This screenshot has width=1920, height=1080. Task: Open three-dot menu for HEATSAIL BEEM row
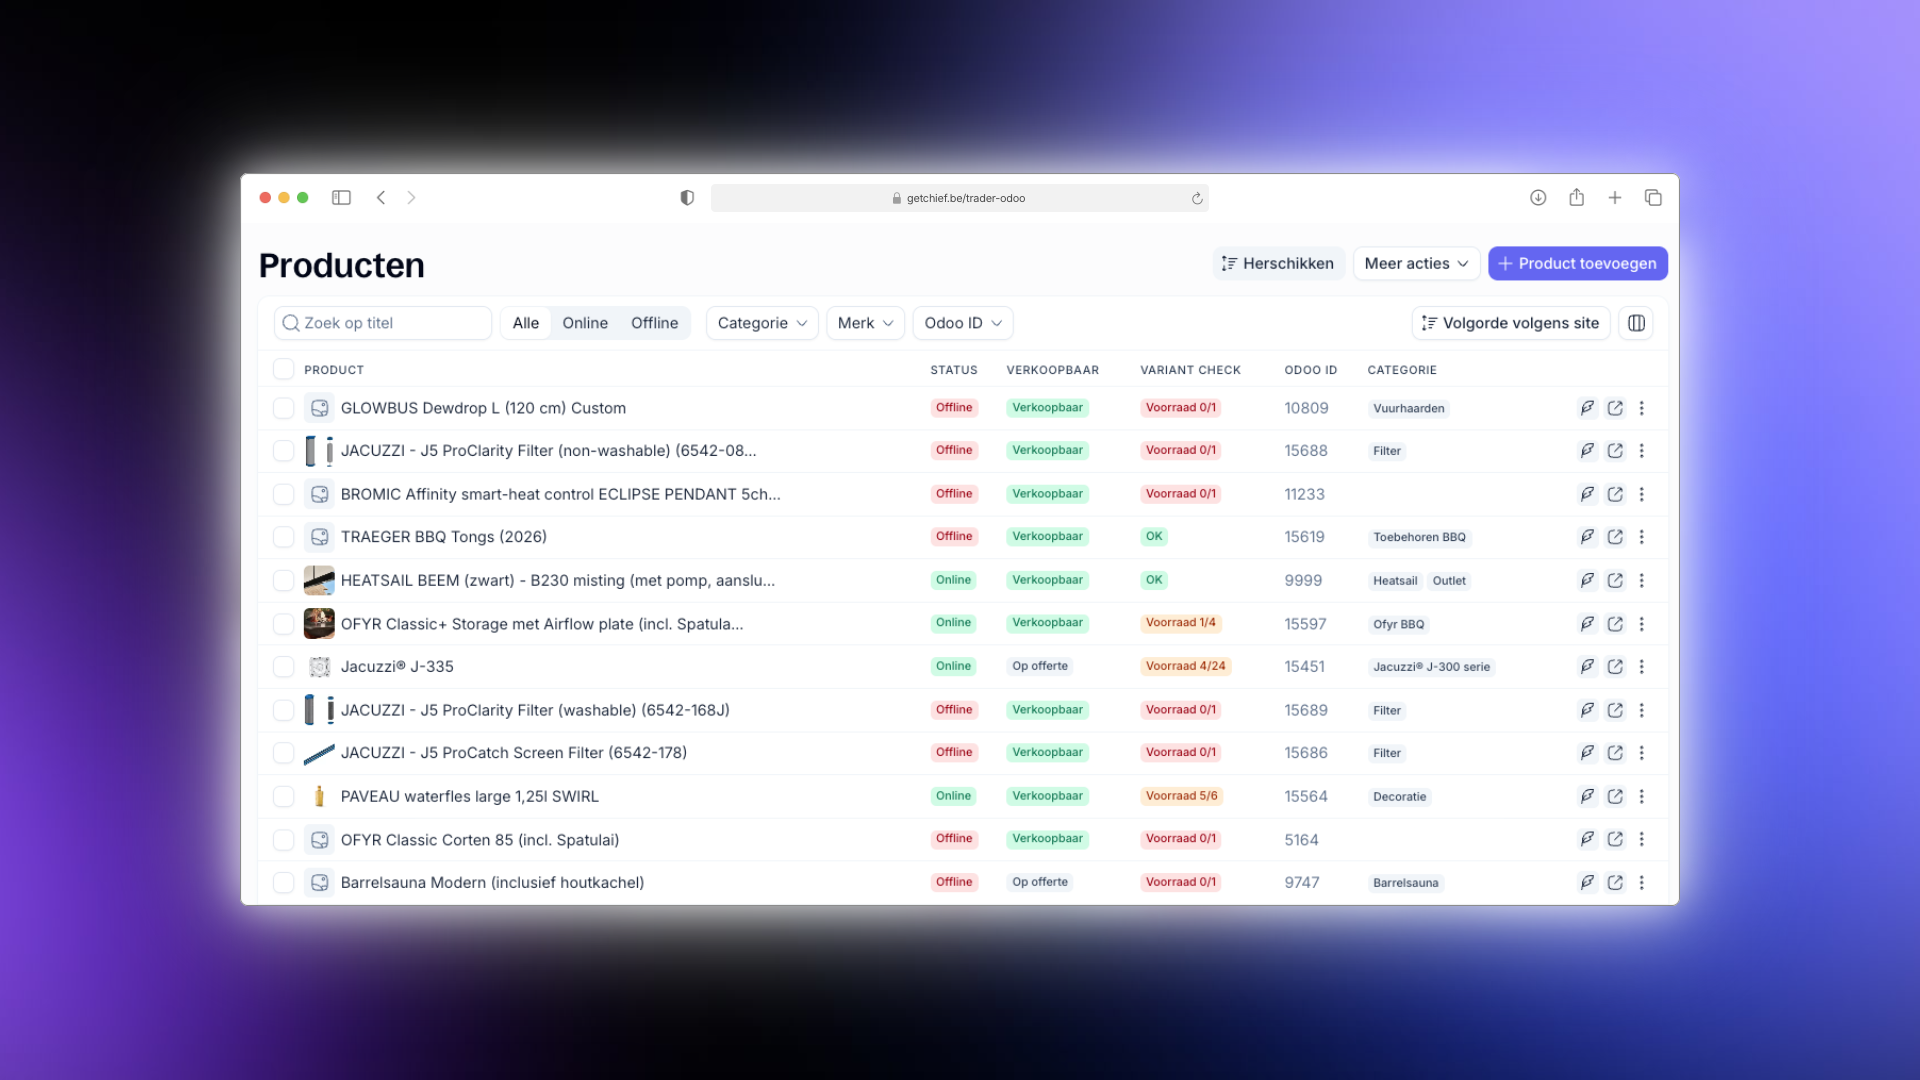1642,580
